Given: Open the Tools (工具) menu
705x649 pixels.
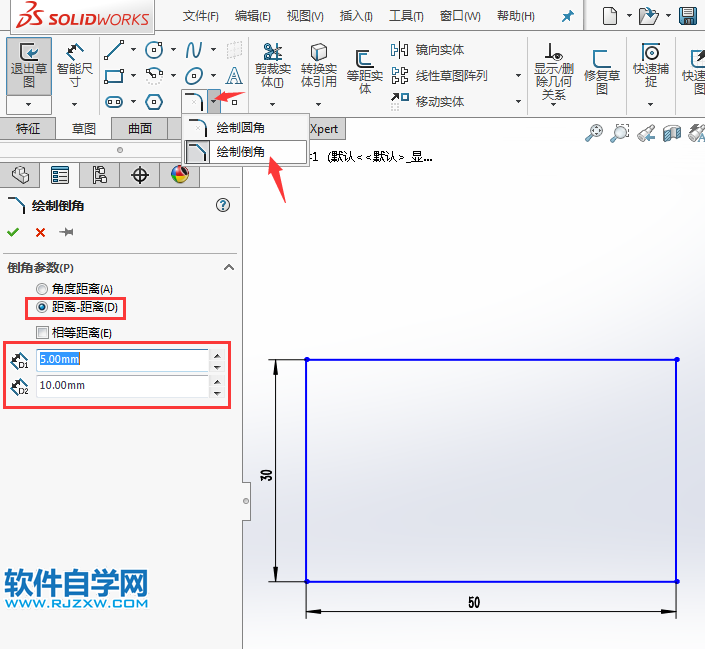Looking at the screenshot, I should click(406, 16).
